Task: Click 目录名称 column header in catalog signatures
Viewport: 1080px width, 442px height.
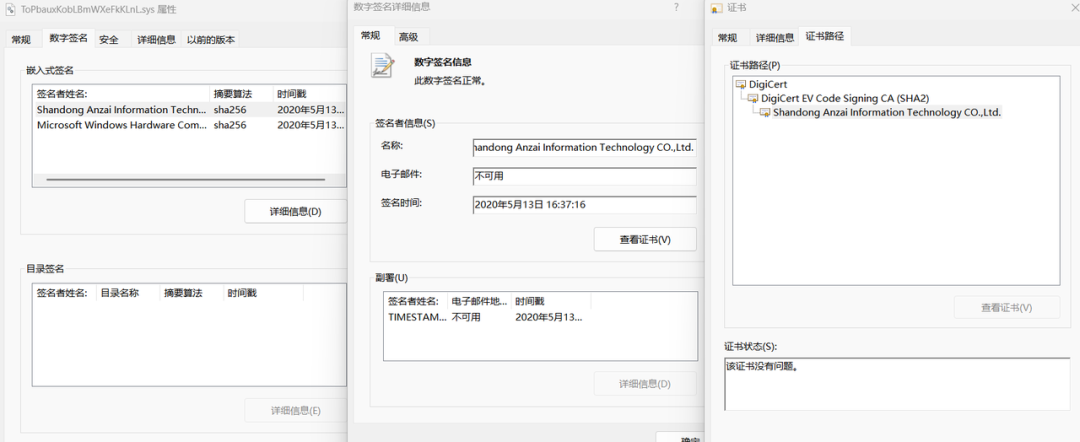Action: tap(127, 293)
